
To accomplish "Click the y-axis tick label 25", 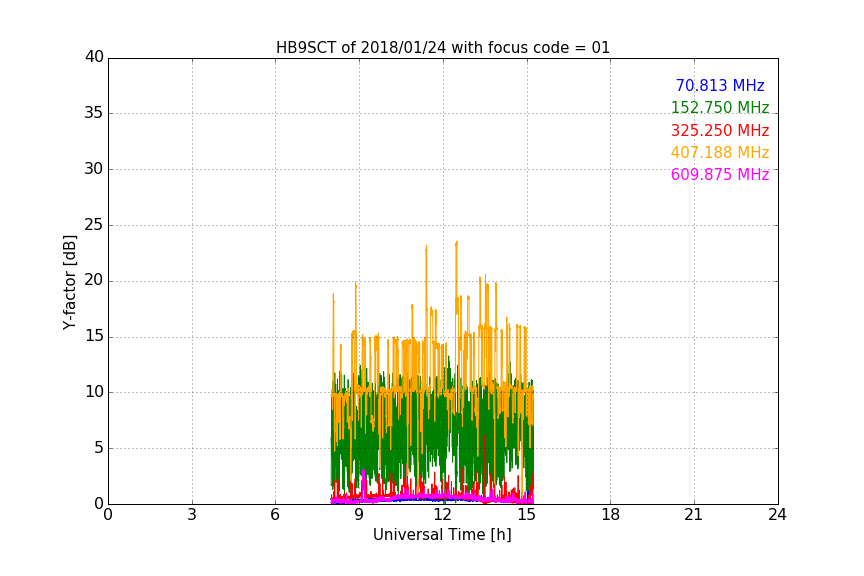I will (94, 224).
